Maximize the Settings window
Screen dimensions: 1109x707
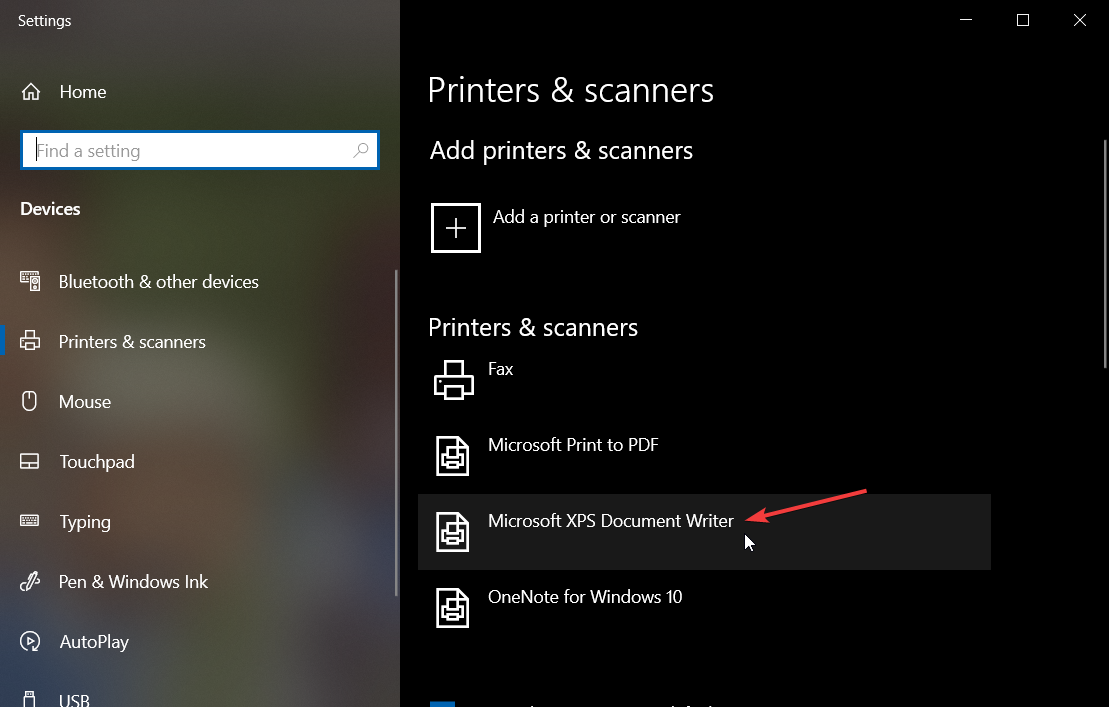point(1023,20)
